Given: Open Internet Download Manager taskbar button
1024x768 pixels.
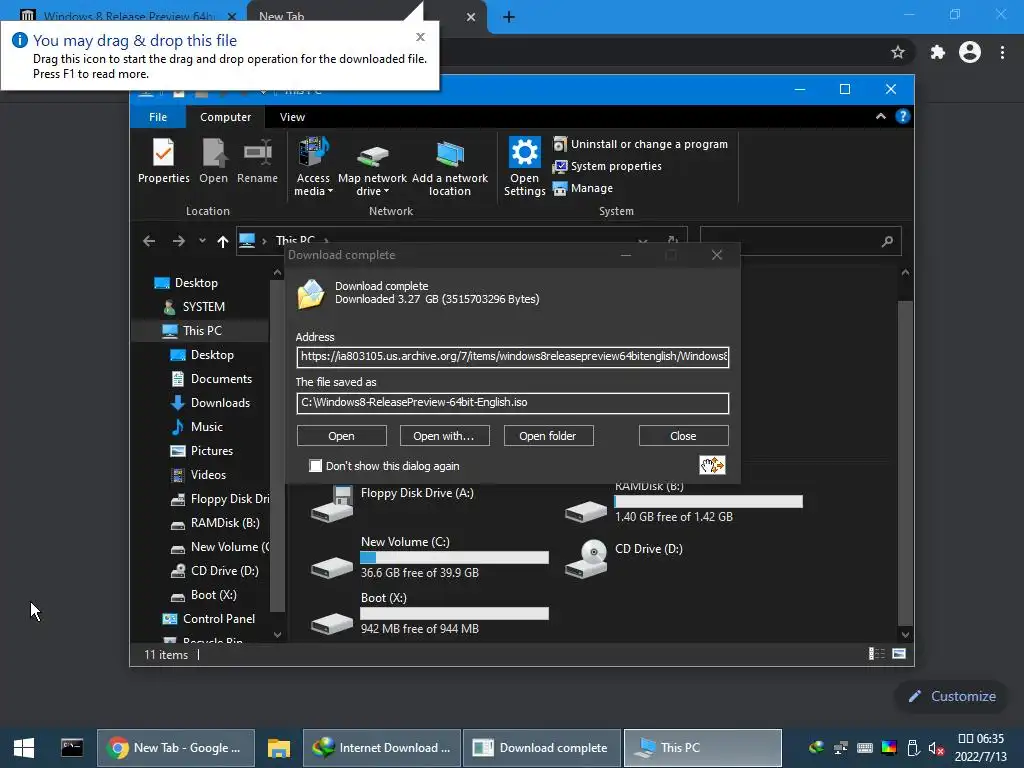Looking at the screenshot, I should pos(383,748).
